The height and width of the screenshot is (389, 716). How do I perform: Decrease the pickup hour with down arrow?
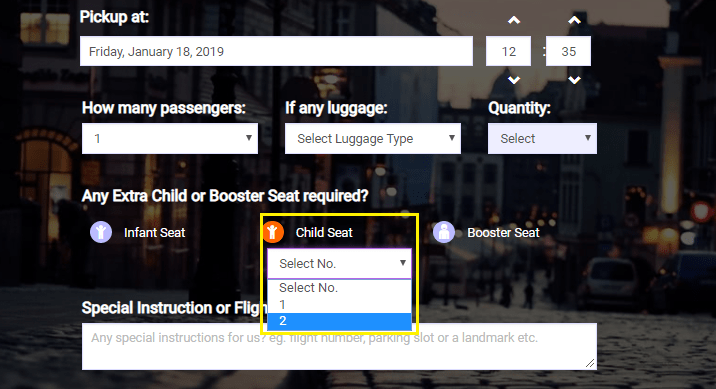click(514, 80)
